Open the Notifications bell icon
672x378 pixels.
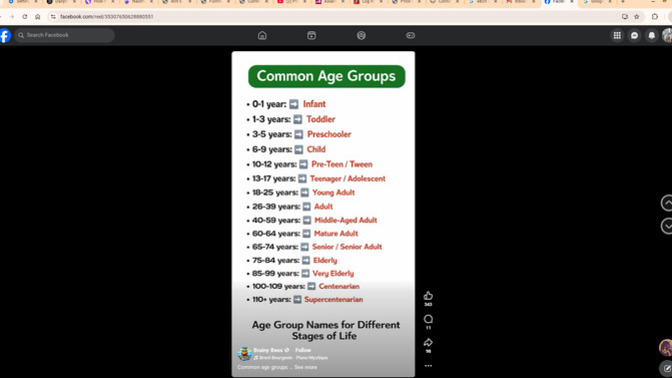point(652,36)
